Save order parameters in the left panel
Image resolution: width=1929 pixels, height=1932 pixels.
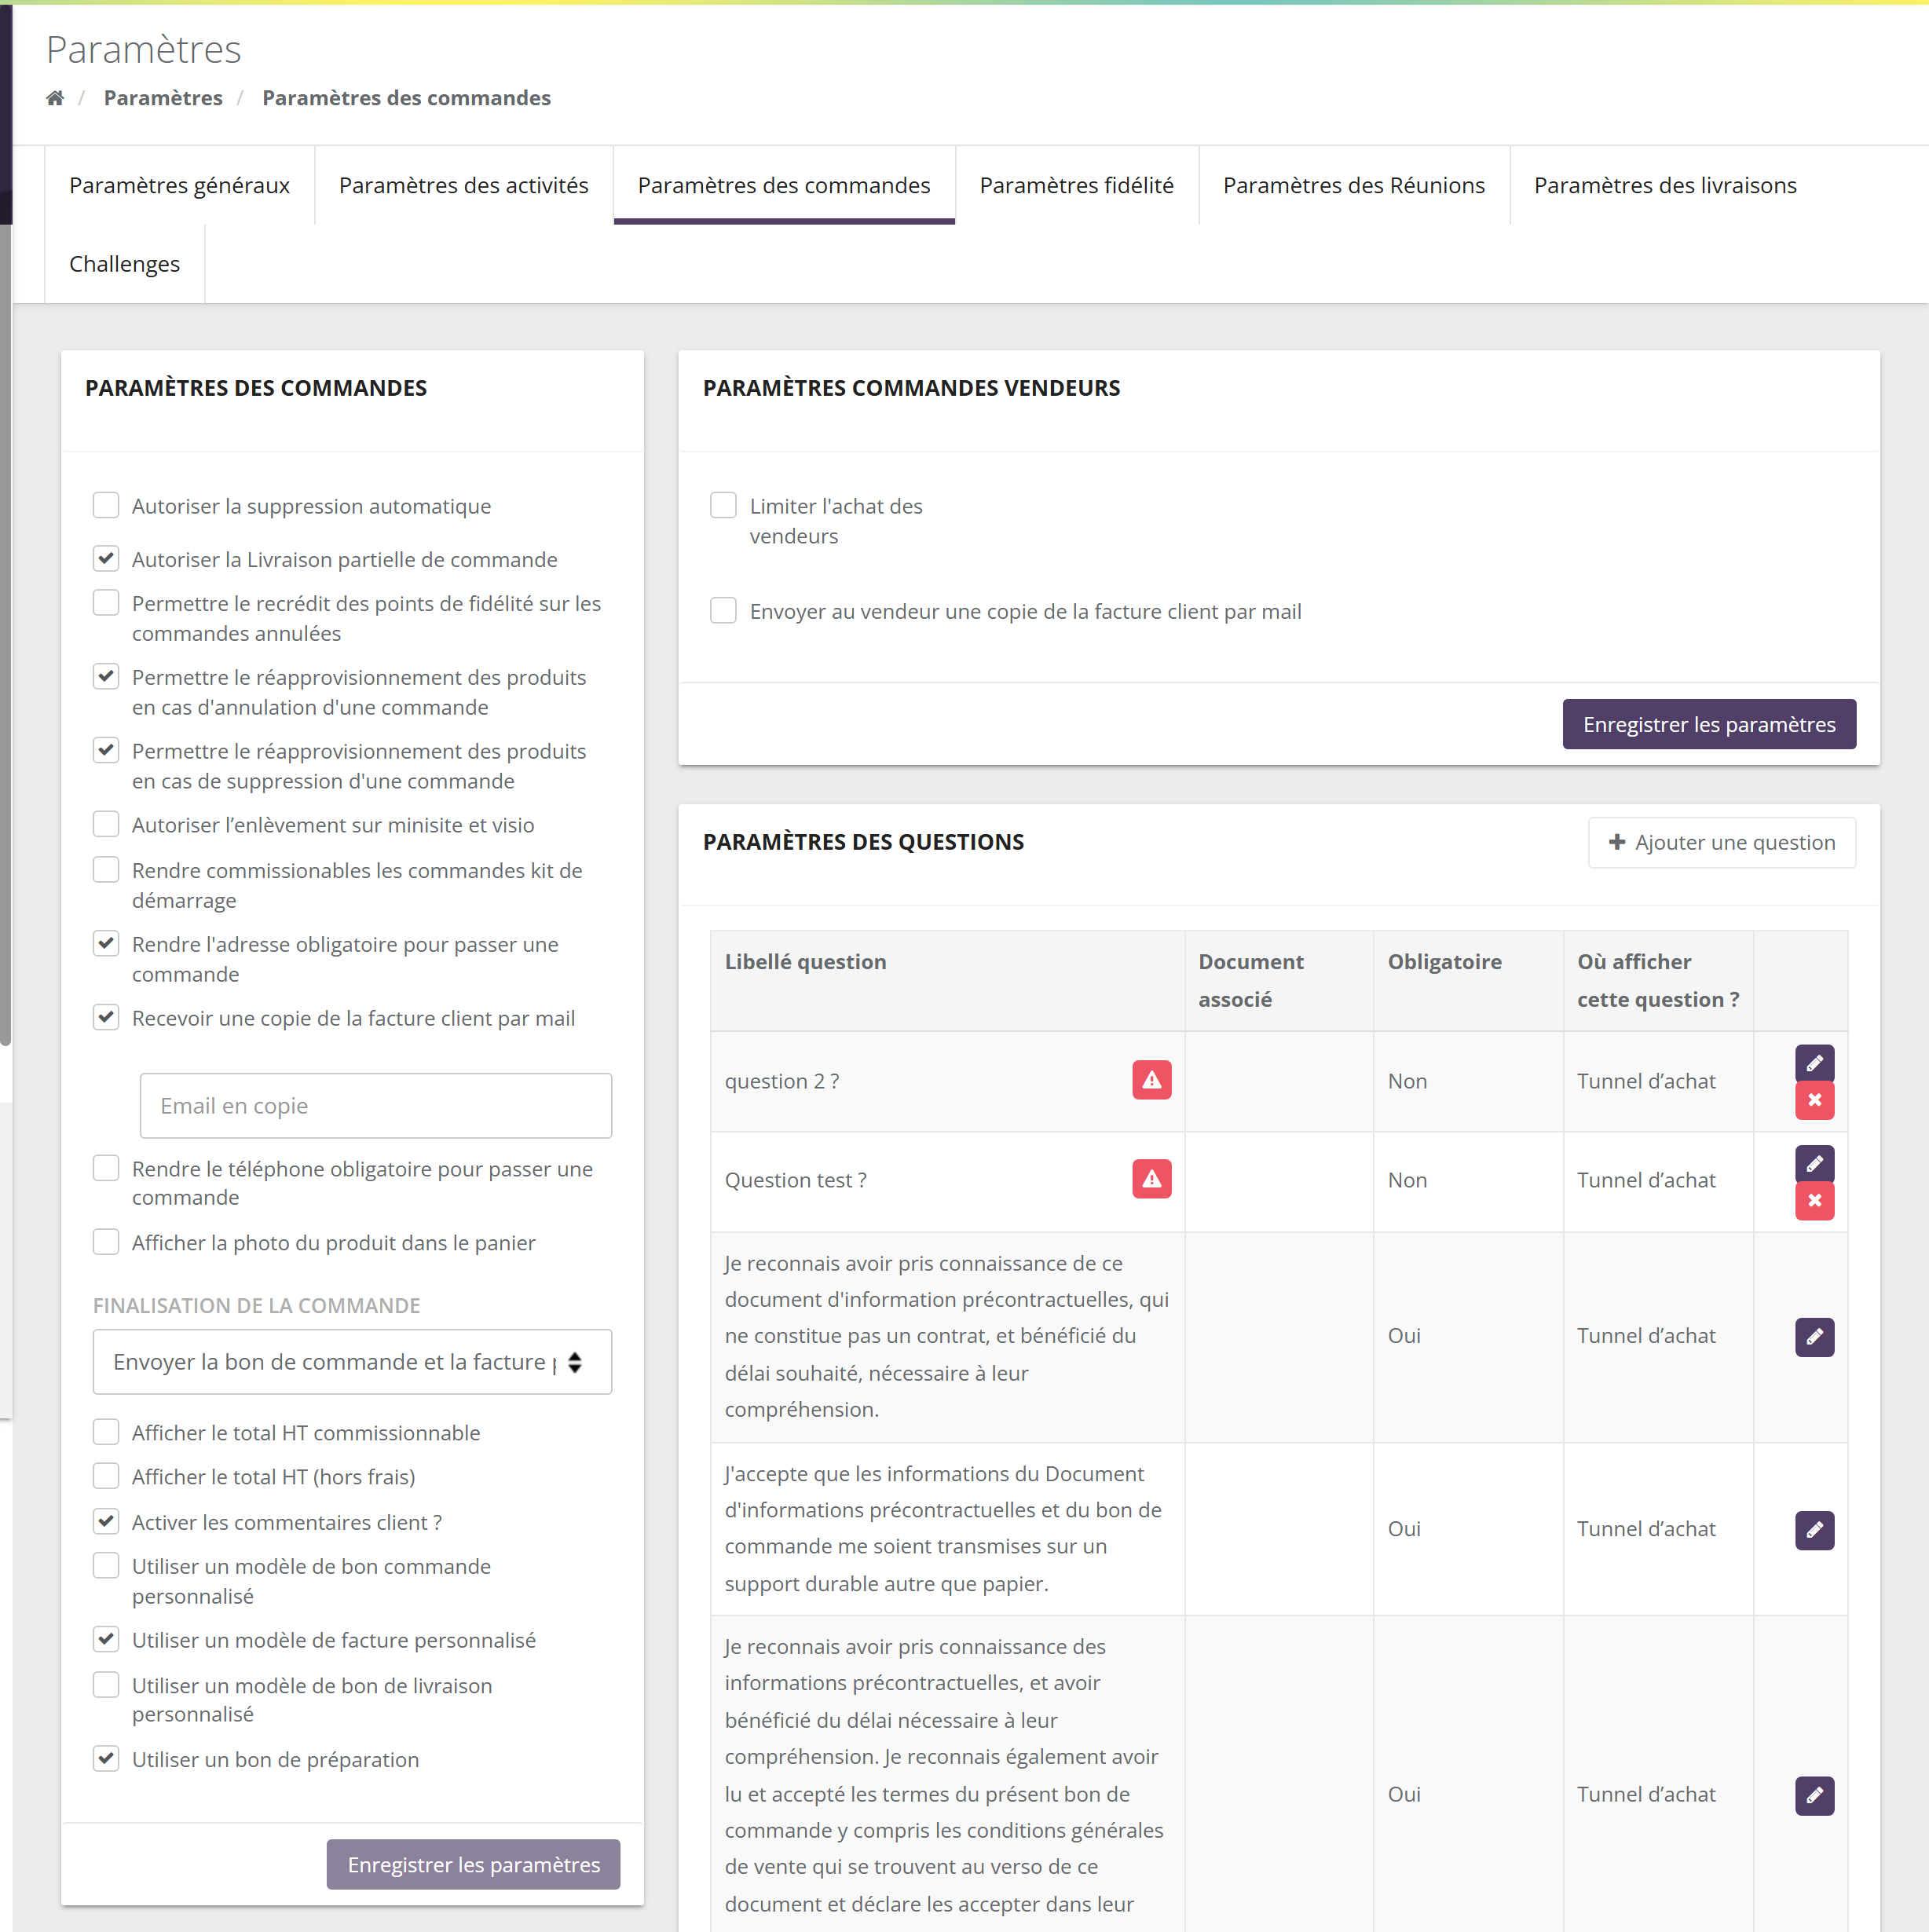(x=473, y=1865)
